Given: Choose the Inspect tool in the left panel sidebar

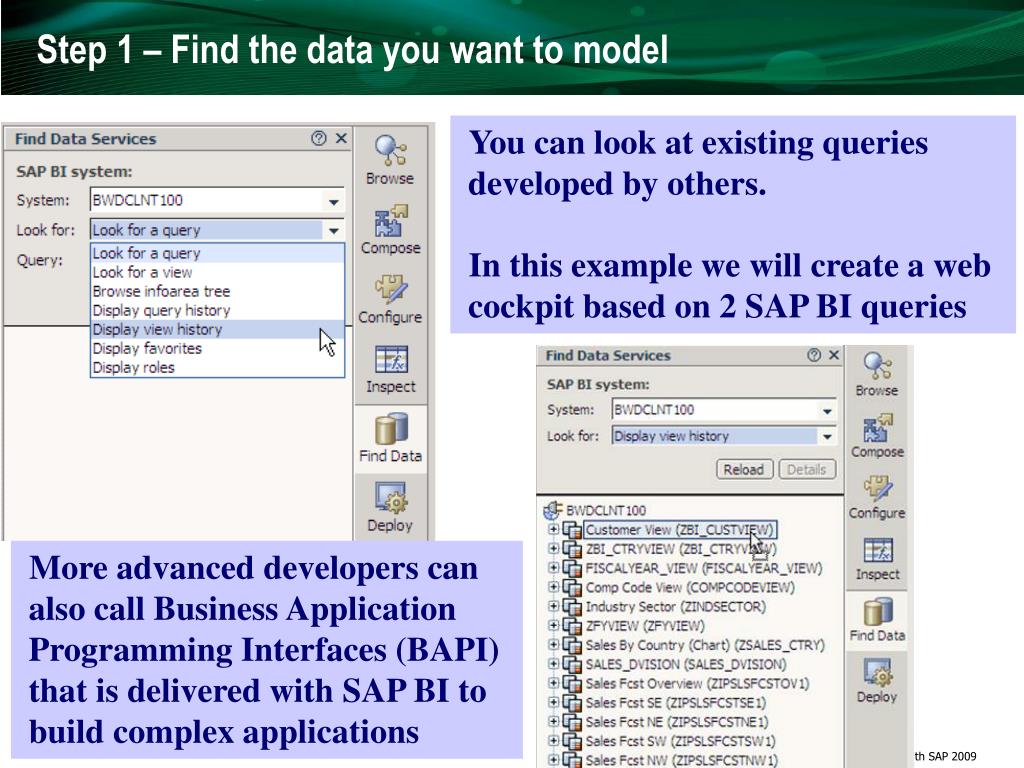Looking at the screenshot, I should (x=391, y=369).
